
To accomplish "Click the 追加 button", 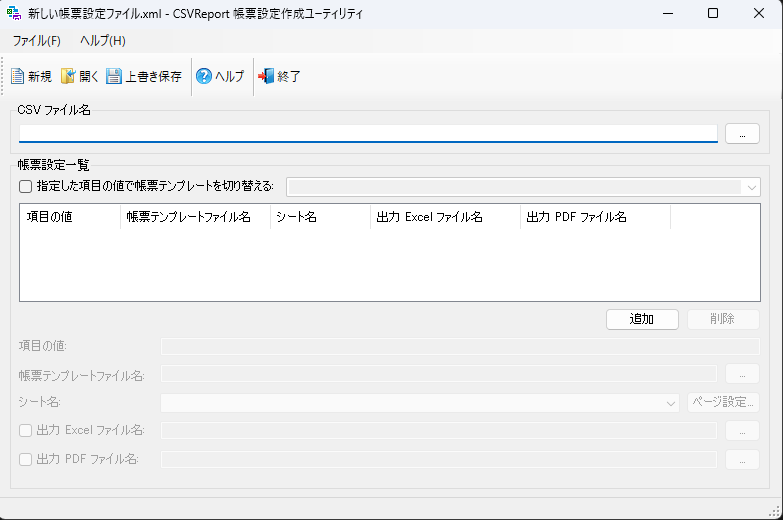I will (x=642, y=319).
